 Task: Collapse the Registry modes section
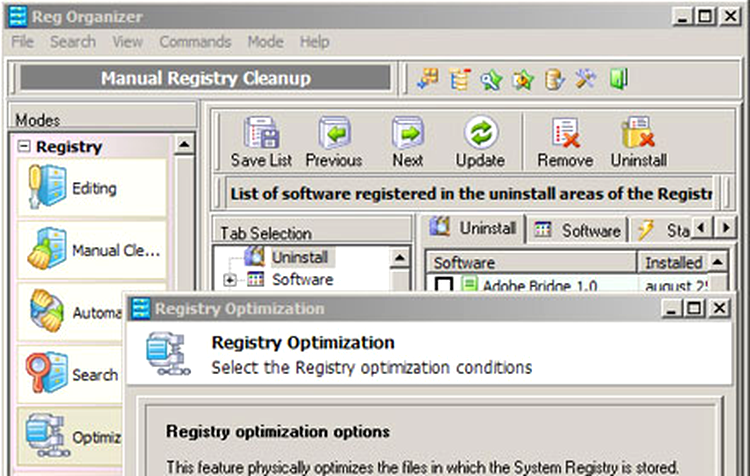(24, 147)
